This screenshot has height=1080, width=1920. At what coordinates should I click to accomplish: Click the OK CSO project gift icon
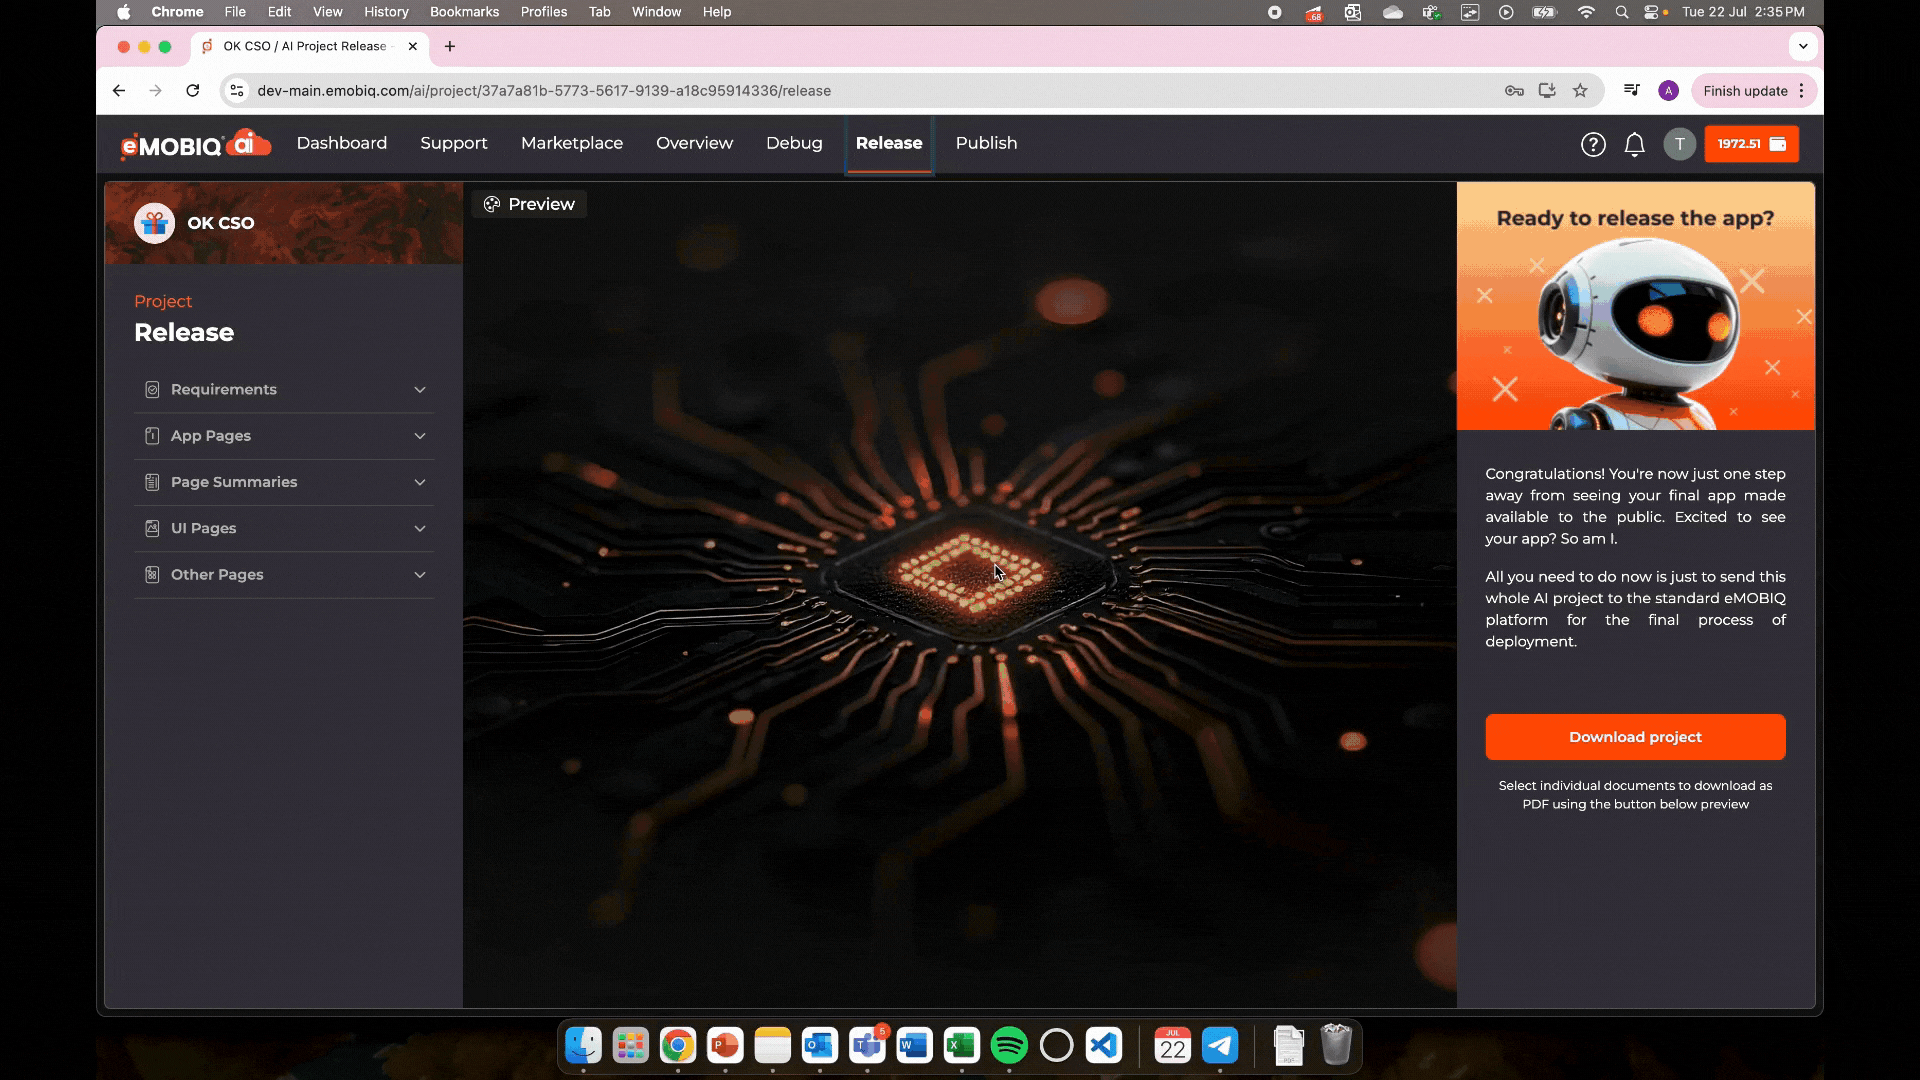click(154, 223)
